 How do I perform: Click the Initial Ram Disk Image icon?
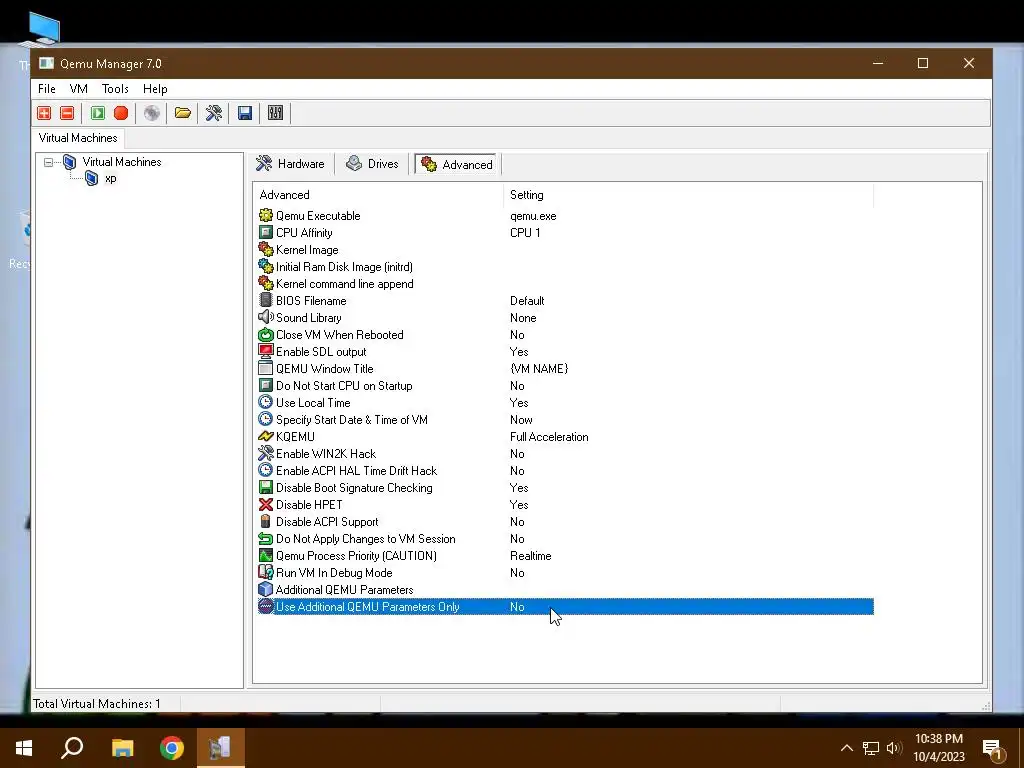coord(266,266)
